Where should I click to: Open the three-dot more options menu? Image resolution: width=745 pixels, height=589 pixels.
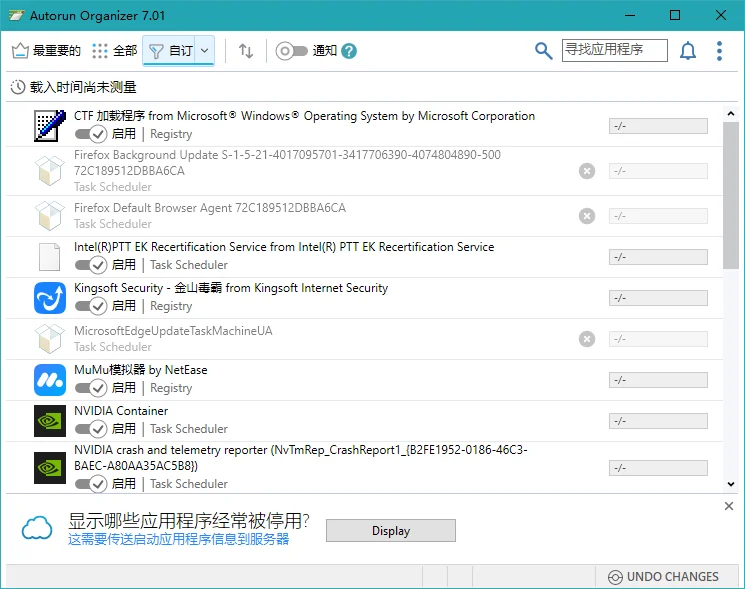point(719,50)
